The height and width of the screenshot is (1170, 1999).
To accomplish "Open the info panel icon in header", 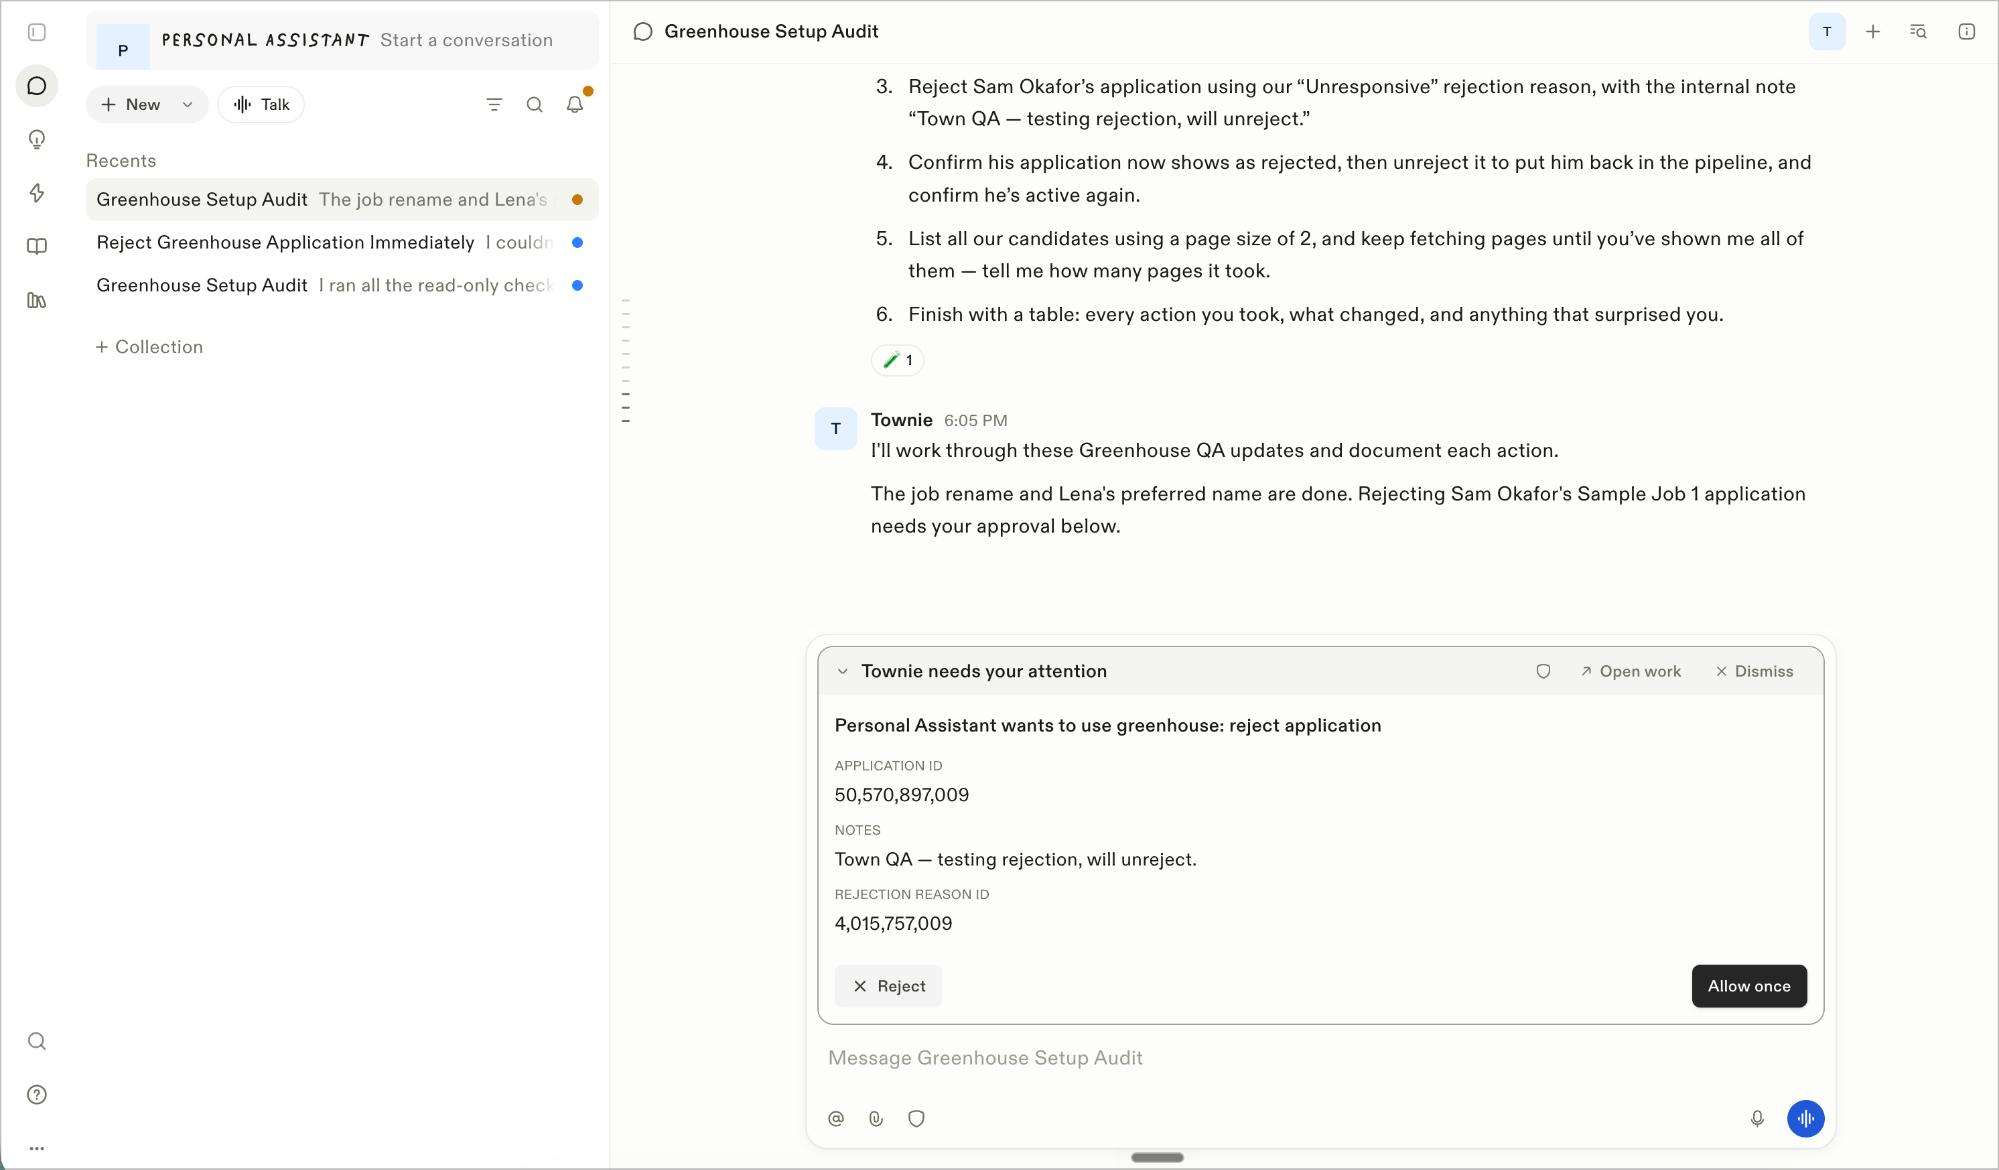I will point(1966,32).
